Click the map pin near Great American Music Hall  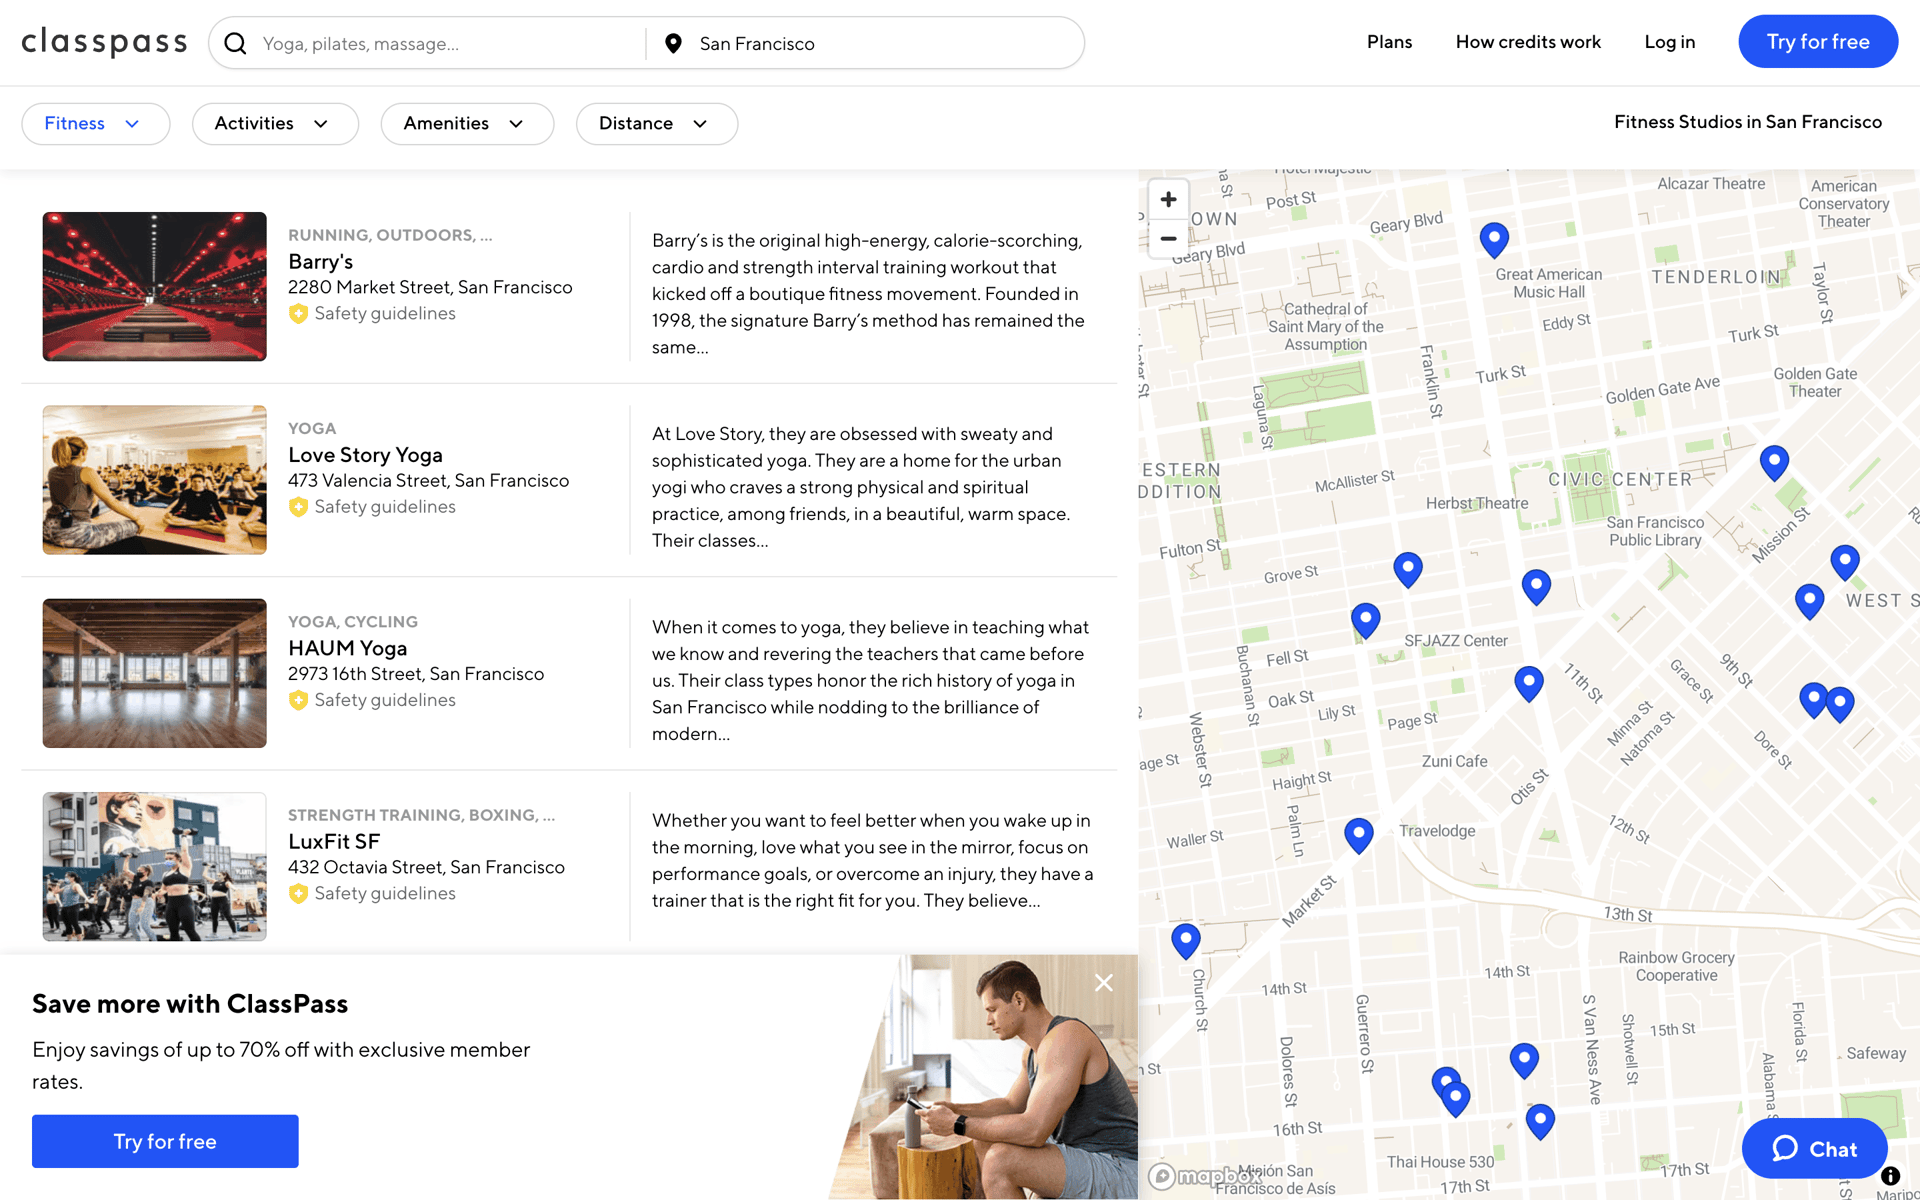pyautogui.click(x=1494, y=240)
